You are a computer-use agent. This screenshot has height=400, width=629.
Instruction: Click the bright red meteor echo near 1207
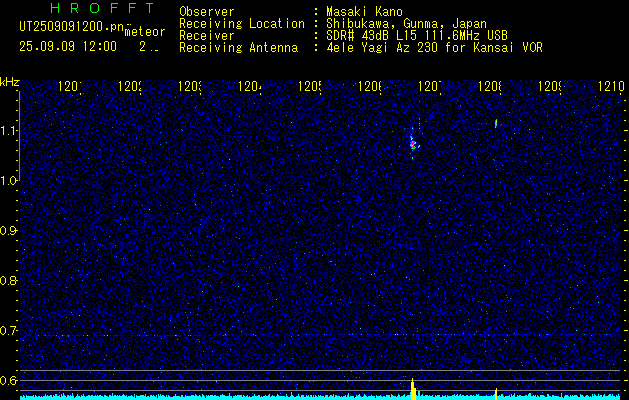pyautogui.click(x=413, y=144)
